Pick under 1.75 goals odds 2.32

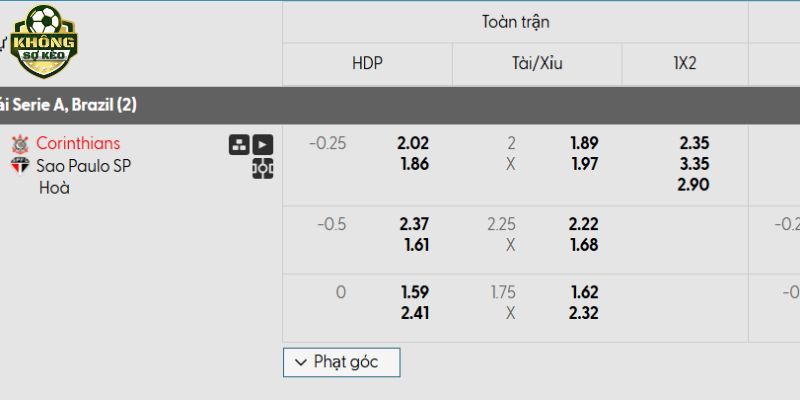coord(584,313)
